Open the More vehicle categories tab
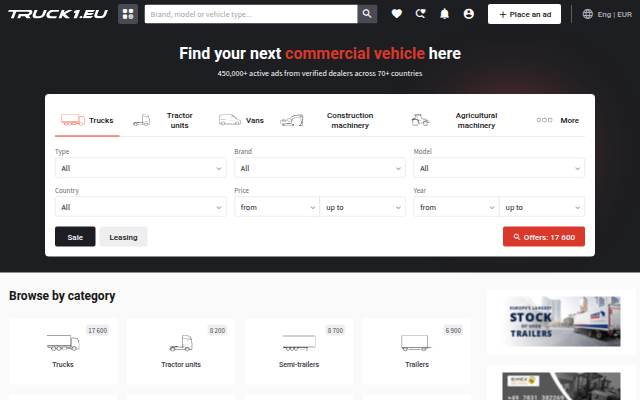This screenshot has height=400, width=640. (558, 120)
